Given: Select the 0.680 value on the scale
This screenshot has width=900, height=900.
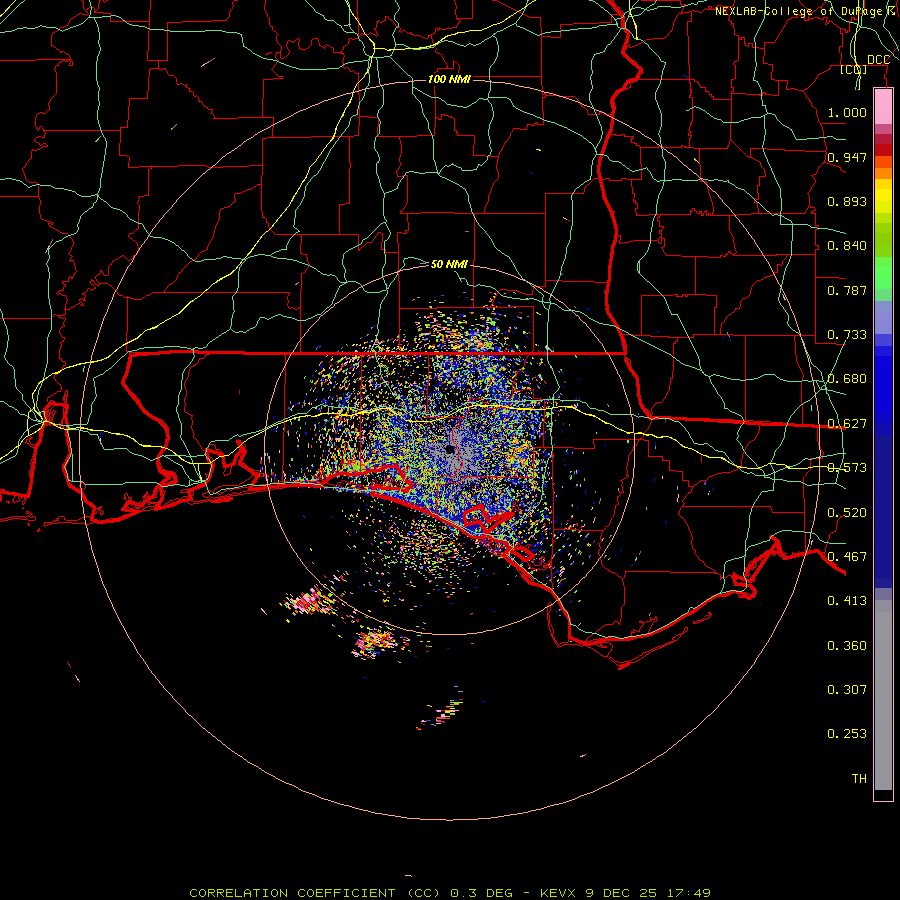Looking at the screenshot, I should 847,379.
